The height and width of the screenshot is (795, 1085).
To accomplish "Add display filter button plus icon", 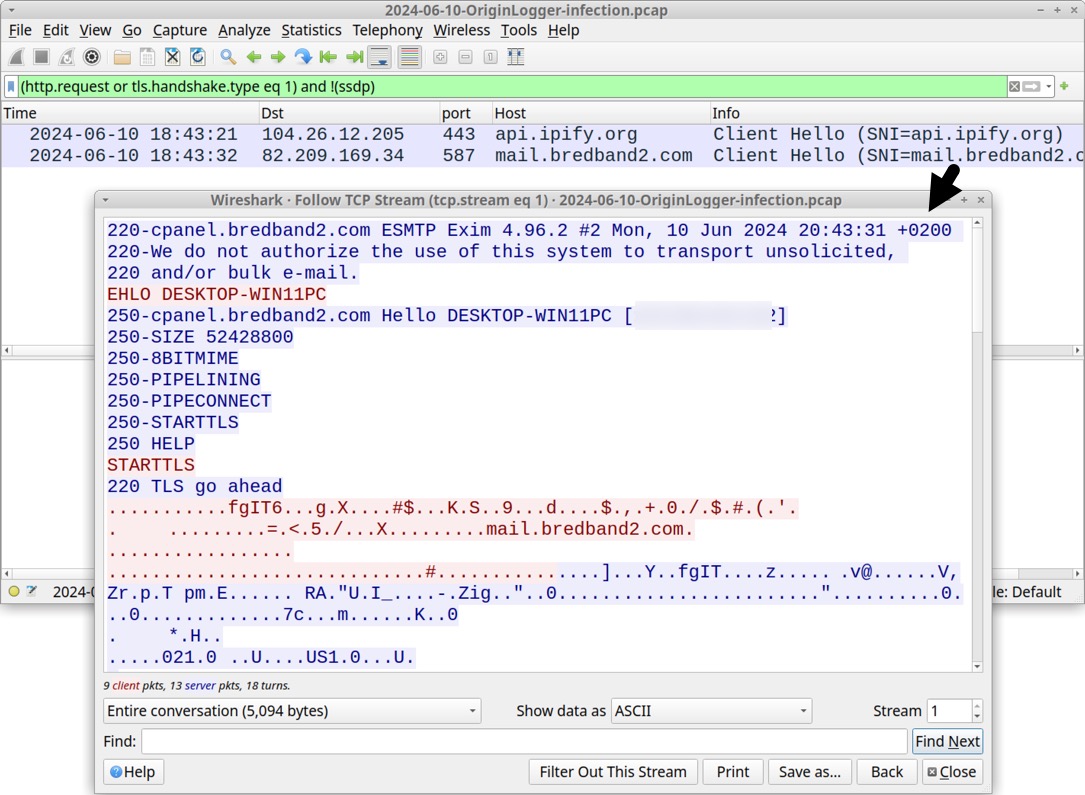I will 1064,86.
